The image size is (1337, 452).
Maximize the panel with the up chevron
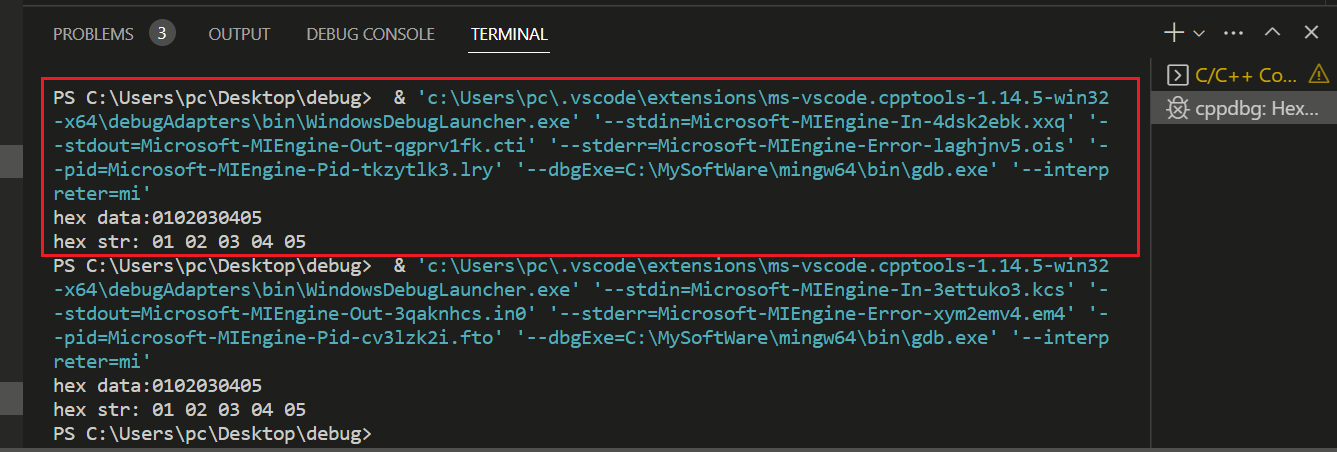click(1272, 33)
